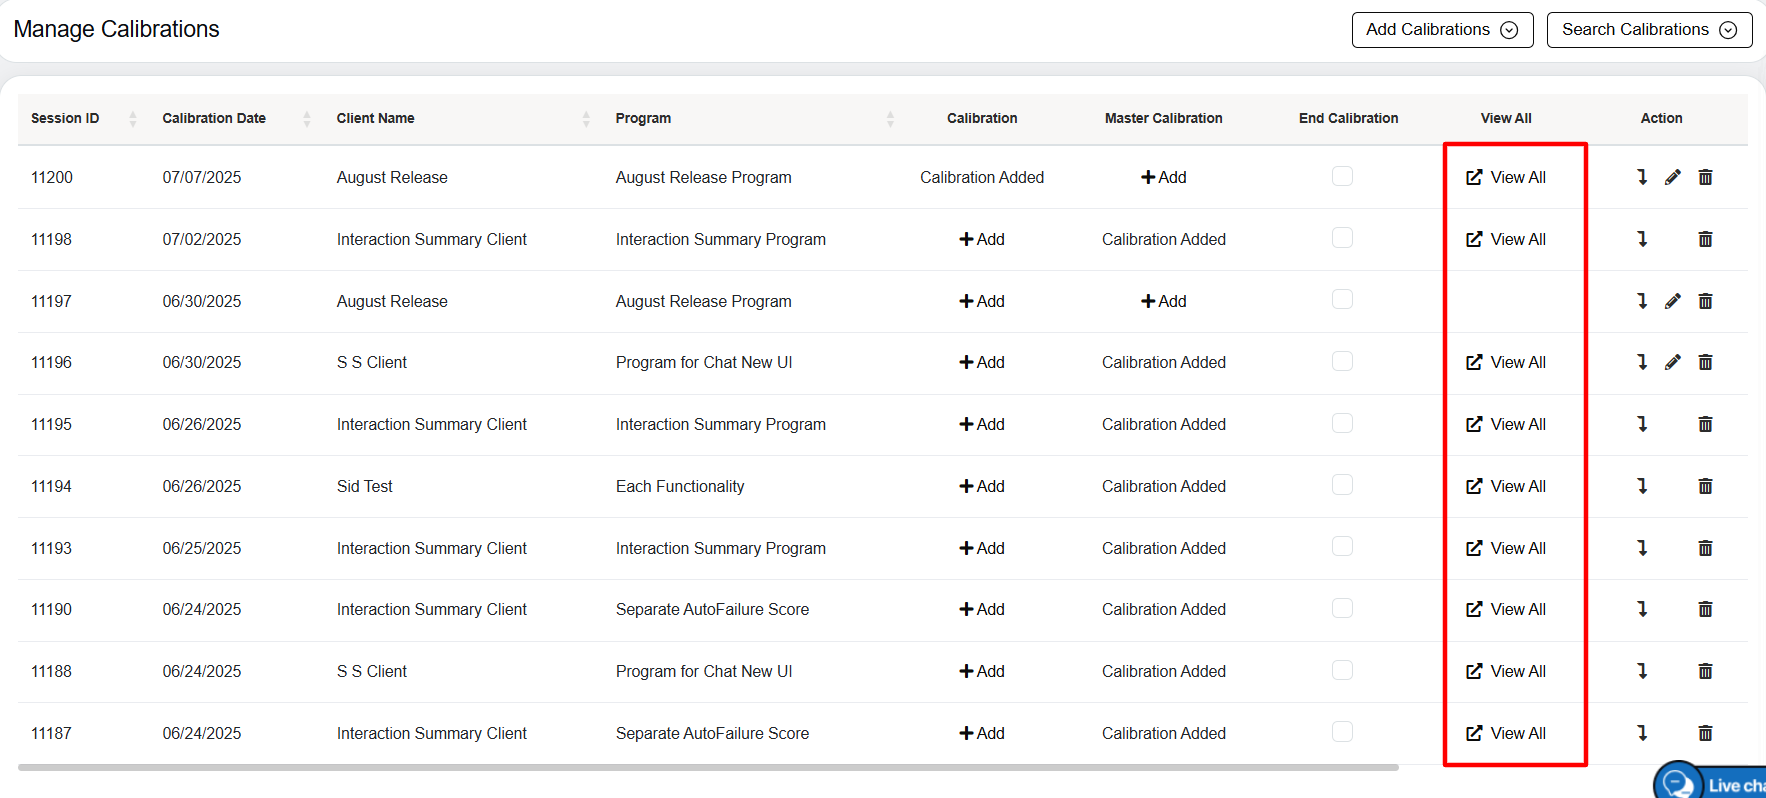Click the download arrow icon for session 11190
1766x798 pixels.
click(1641, 609)
